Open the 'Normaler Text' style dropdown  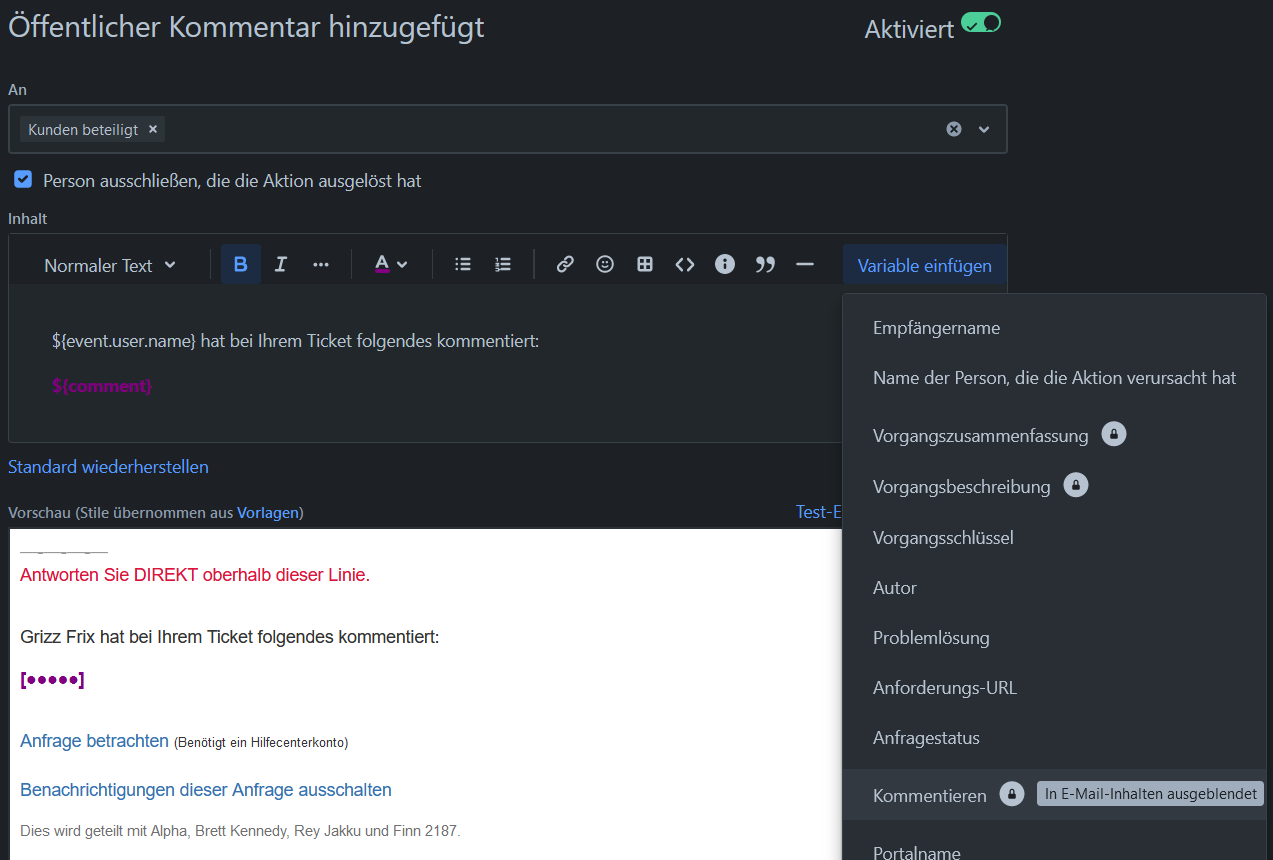pyautogui.click(x=110, y=265)
